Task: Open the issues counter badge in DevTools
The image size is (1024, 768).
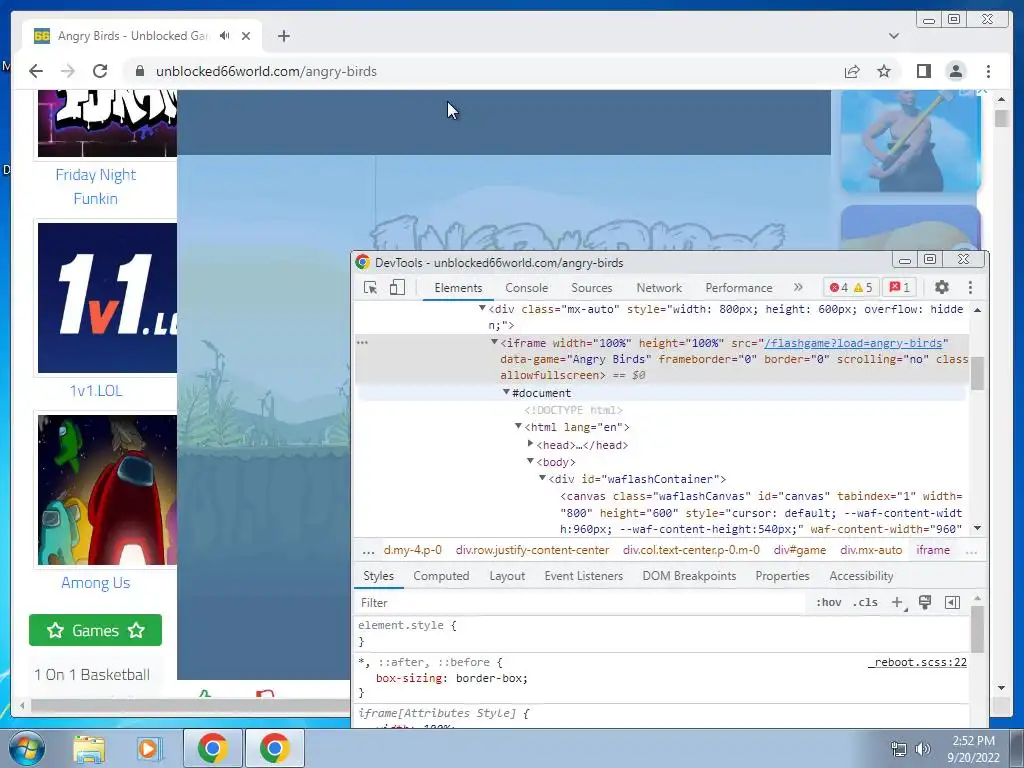Action: (899, 287)
